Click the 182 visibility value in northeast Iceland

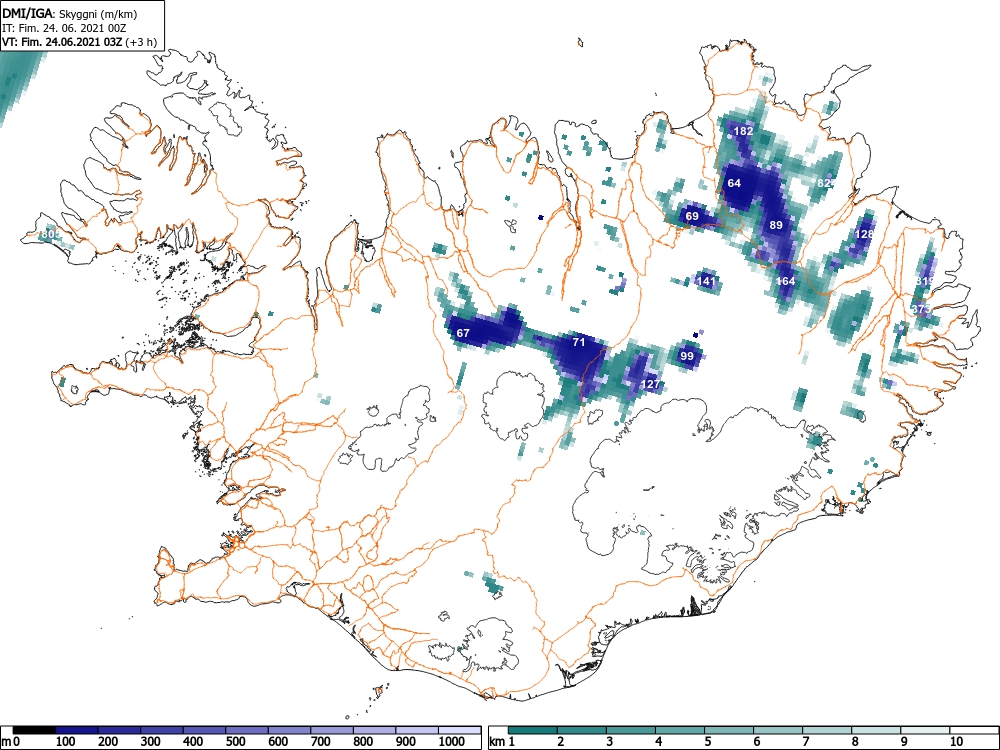pos(743,131)
